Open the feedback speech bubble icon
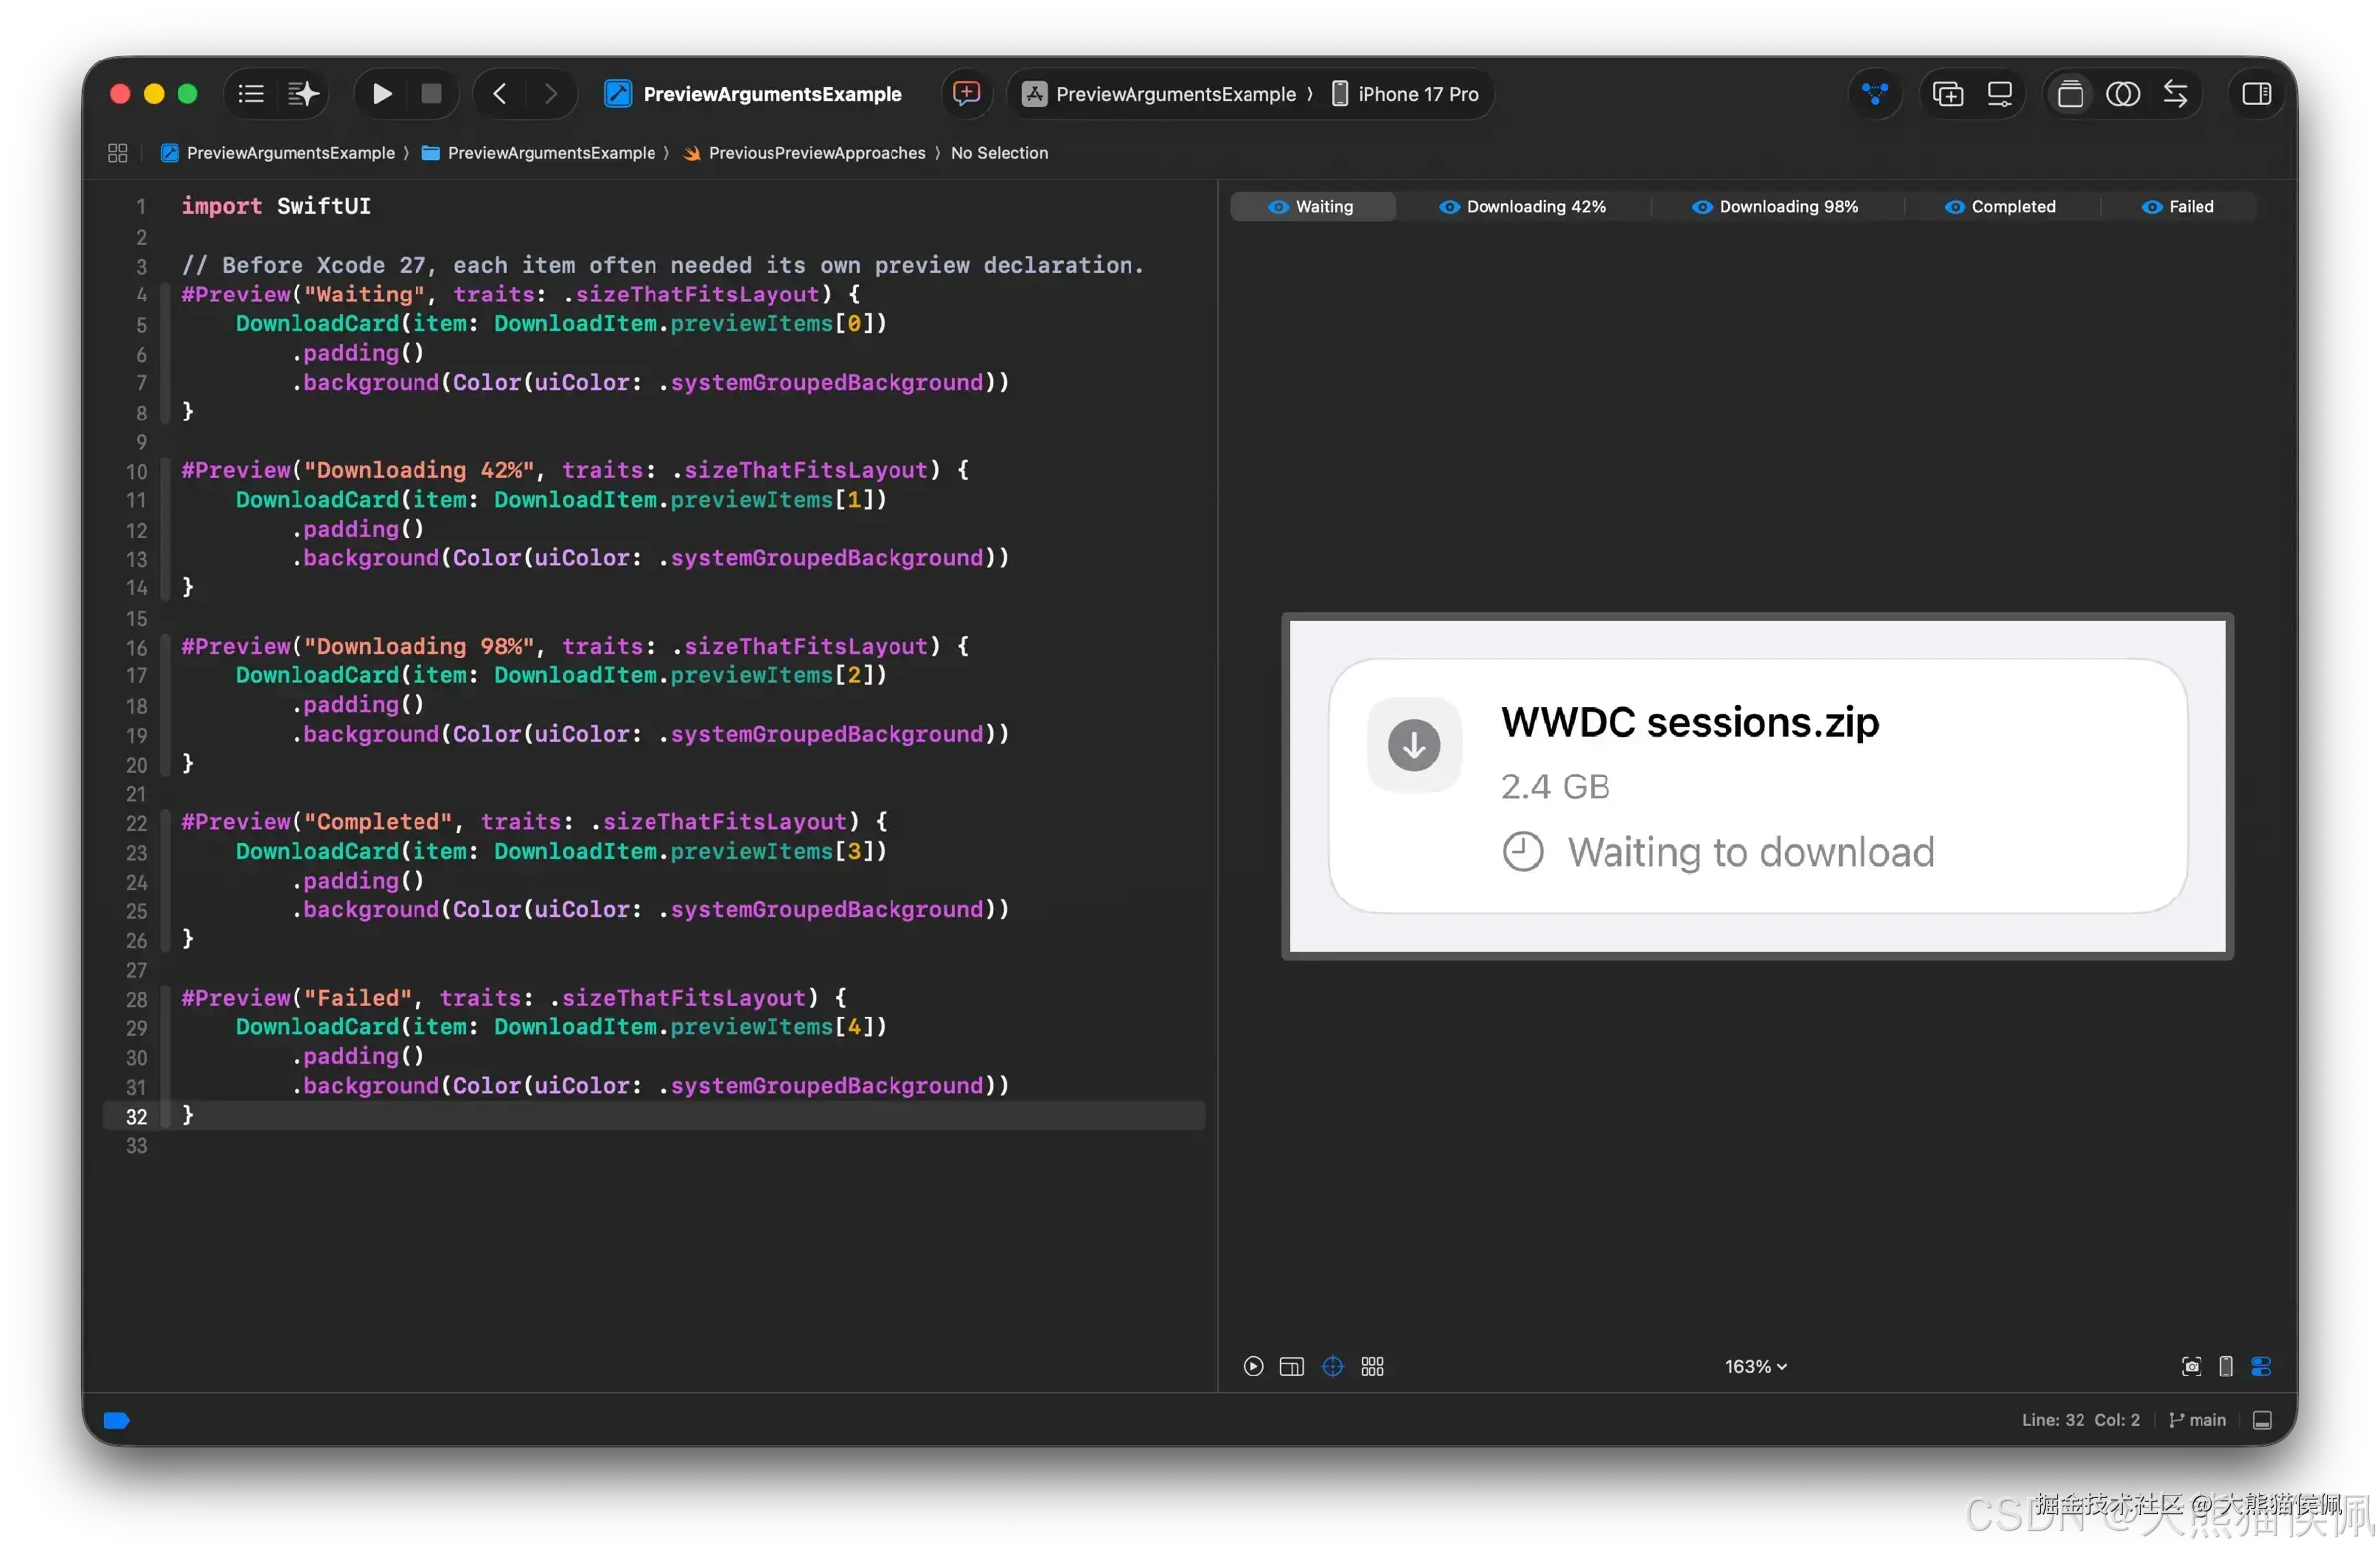Viewport: 2380px width, 1555px height. pos(966,94)
